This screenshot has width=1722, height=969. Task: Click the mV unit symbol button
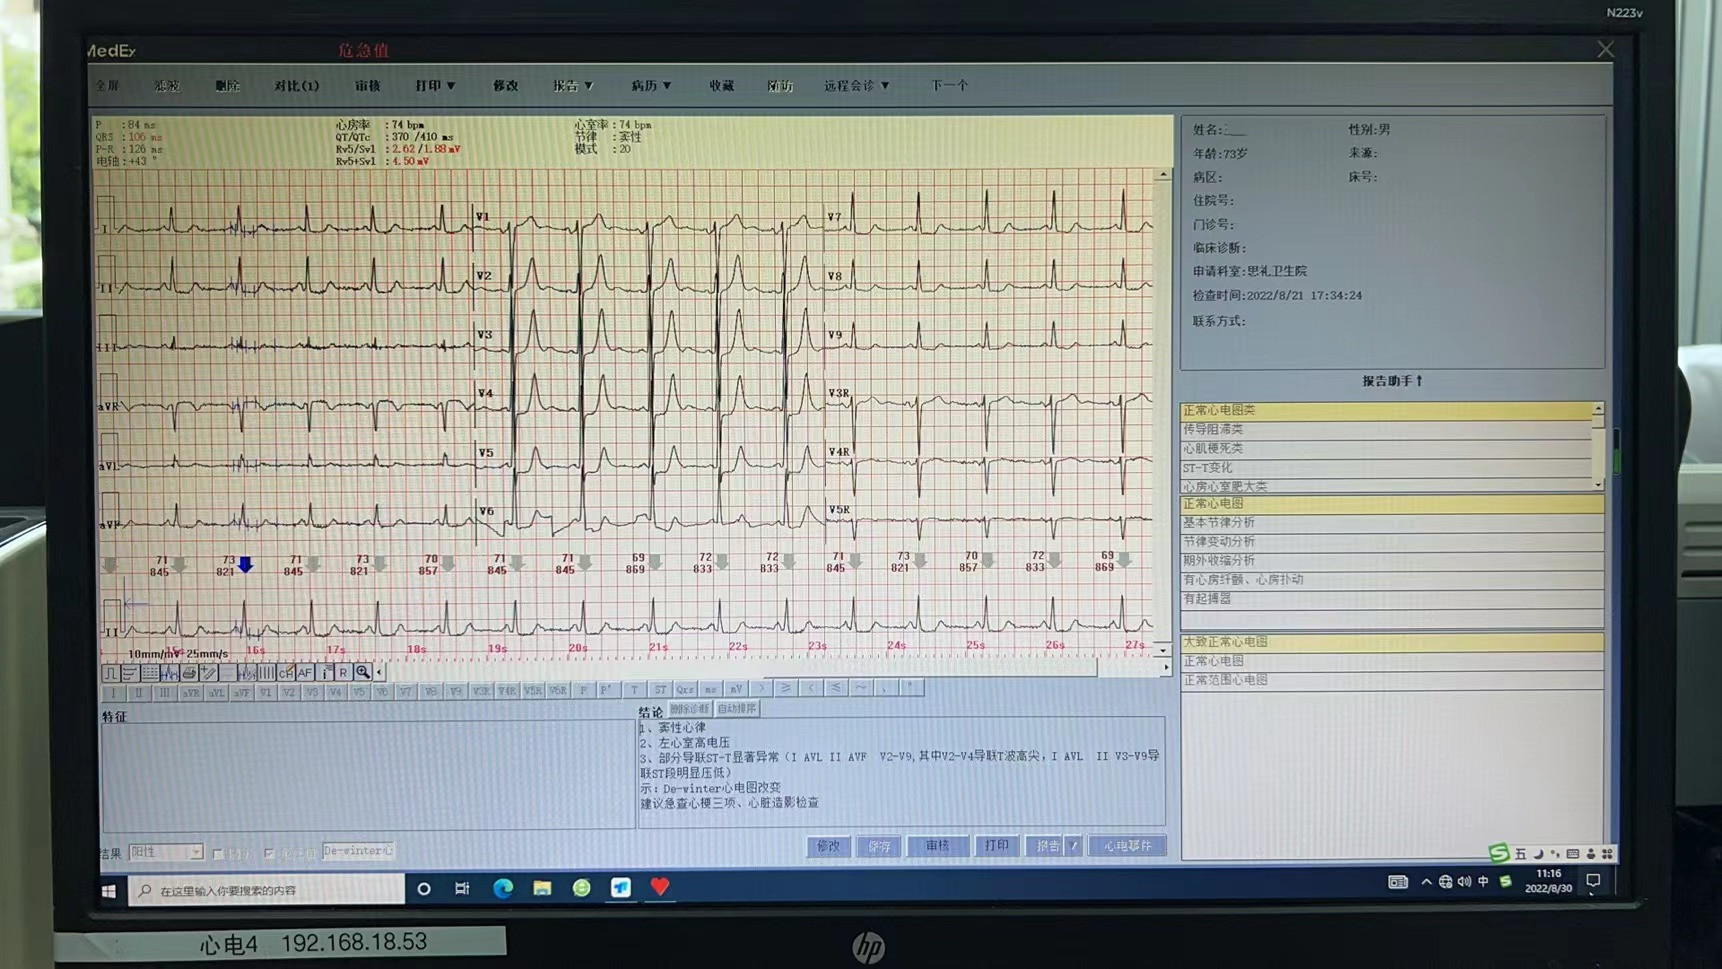(735, 689)
